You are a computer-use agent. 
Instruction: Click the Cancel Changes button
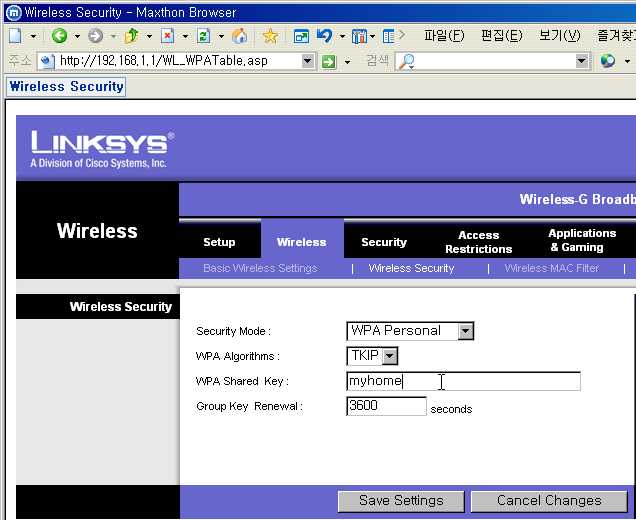[549, 501]
